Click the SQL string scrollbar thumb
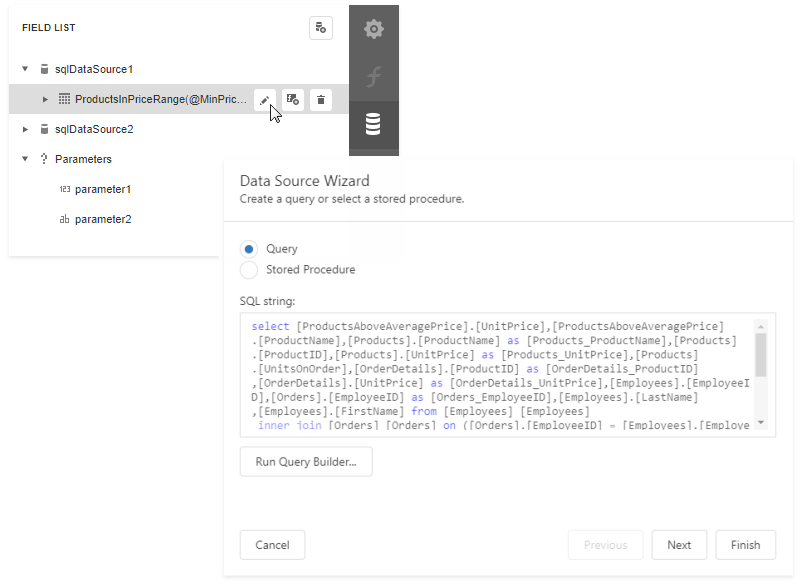 pos(760,353)
